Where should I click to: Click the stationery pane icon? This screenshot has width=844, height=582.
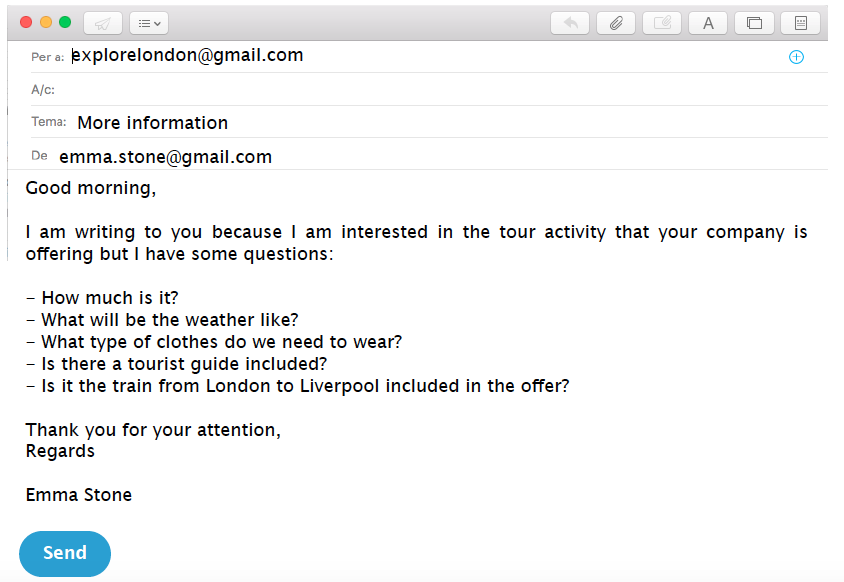(x=800, y=23)
